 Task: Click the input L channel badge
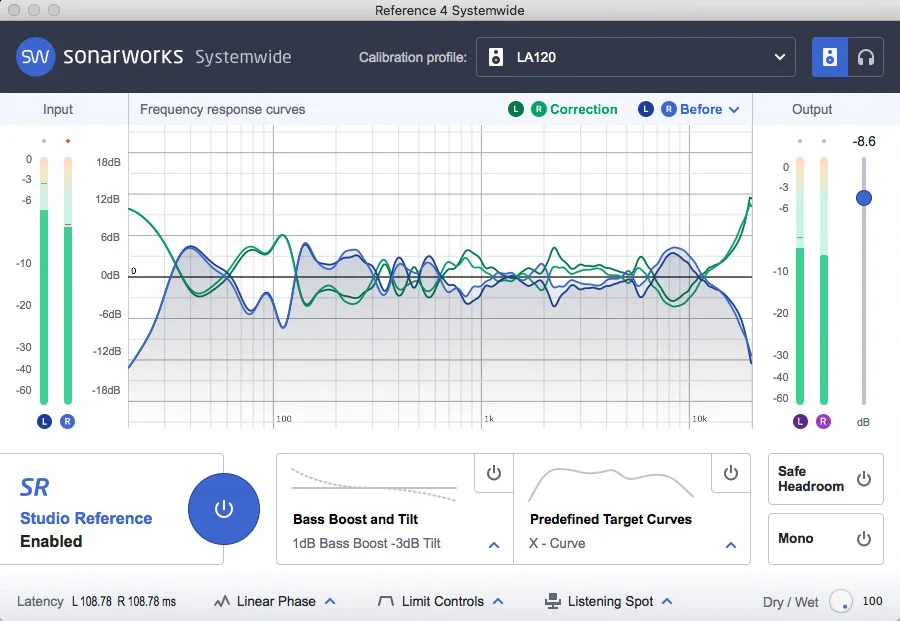coord(44,421)
